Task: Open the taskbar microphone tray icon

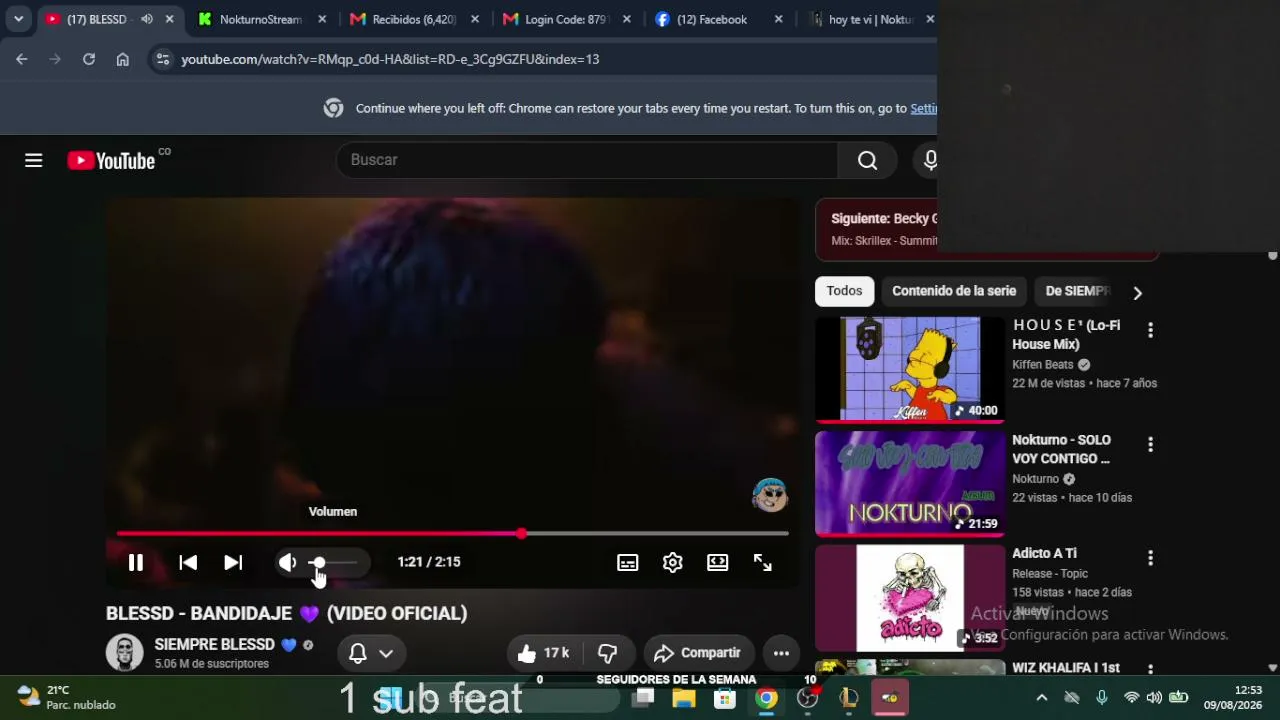Action: tap(1101, 697)
